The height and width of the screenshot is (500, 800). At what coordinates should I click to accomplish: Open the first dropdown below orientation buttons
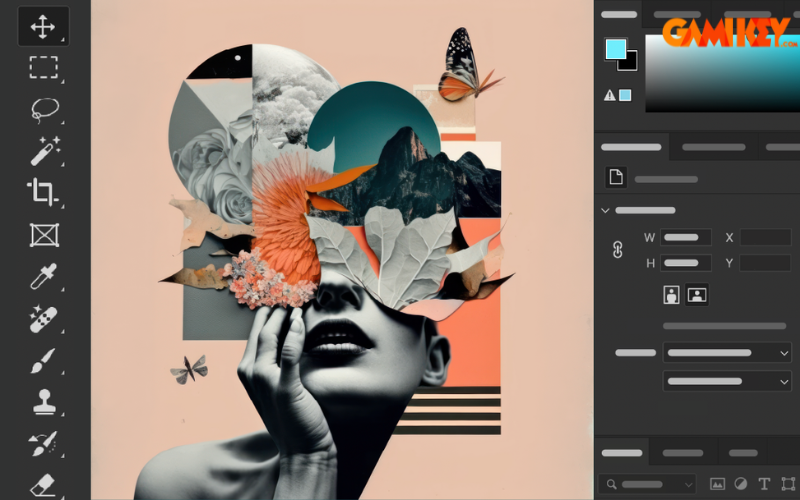pos(727,353)
